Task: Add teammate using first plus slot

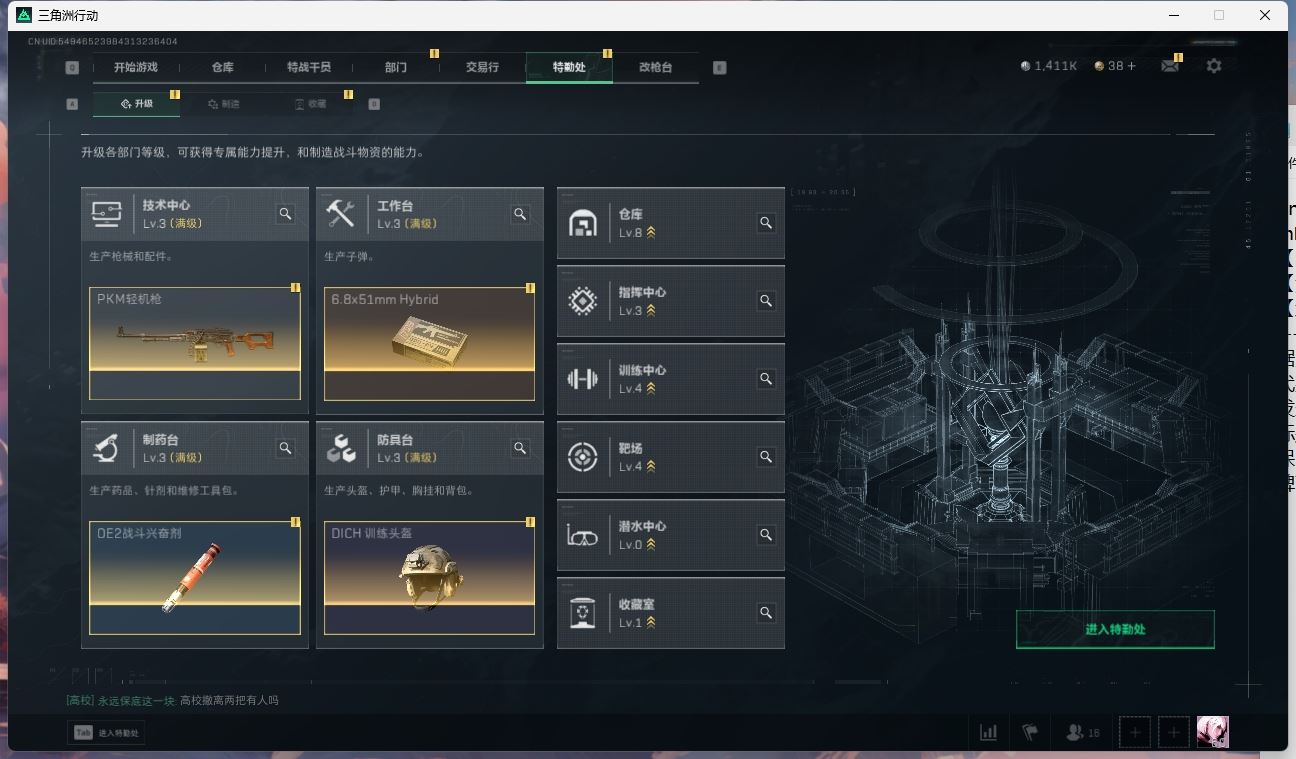Action: coord(1135,733)
